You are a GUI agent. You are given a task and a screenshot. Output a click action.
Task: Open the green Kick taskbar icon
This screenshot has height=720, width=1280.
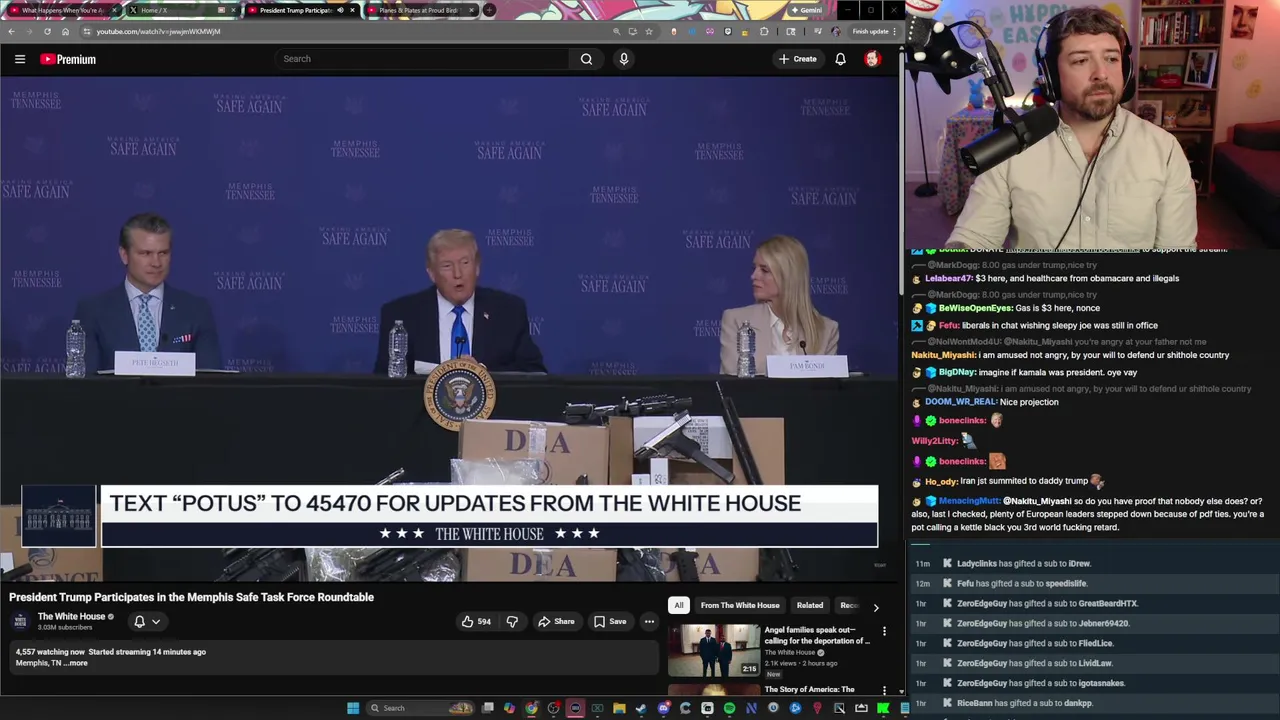point(883,708)
